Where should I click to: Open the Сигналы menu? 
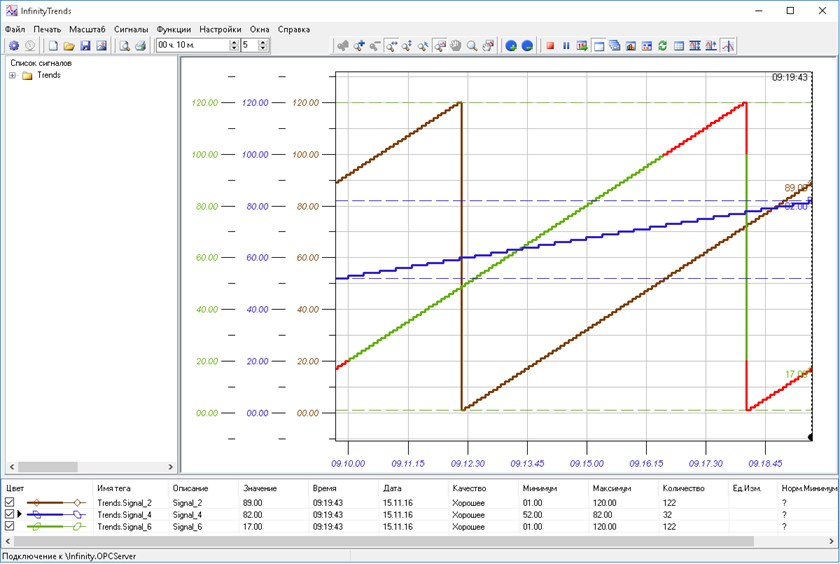(x=130, y=29)
